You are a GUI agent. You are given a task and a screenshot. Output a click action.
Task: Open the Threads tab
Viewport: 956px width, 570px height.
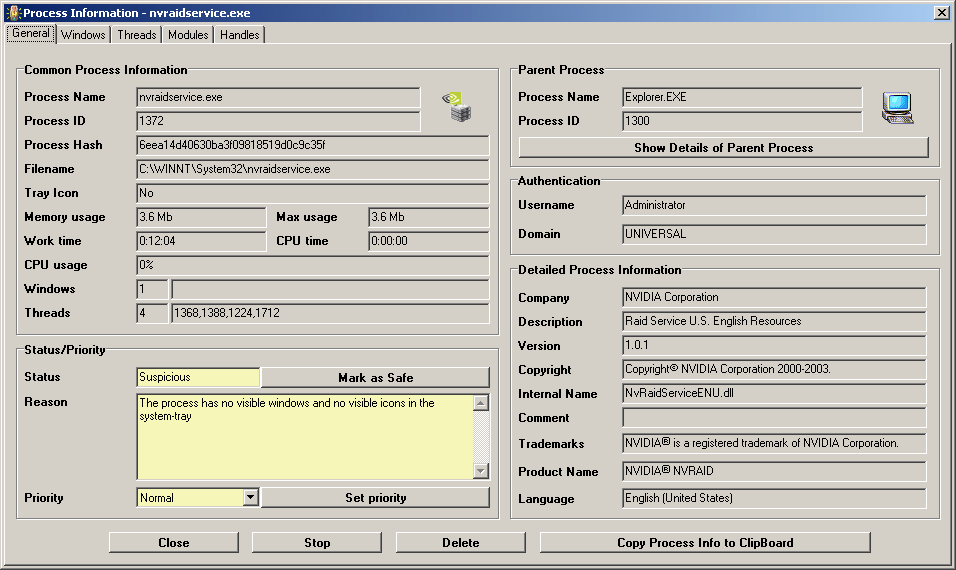(137, 35)
